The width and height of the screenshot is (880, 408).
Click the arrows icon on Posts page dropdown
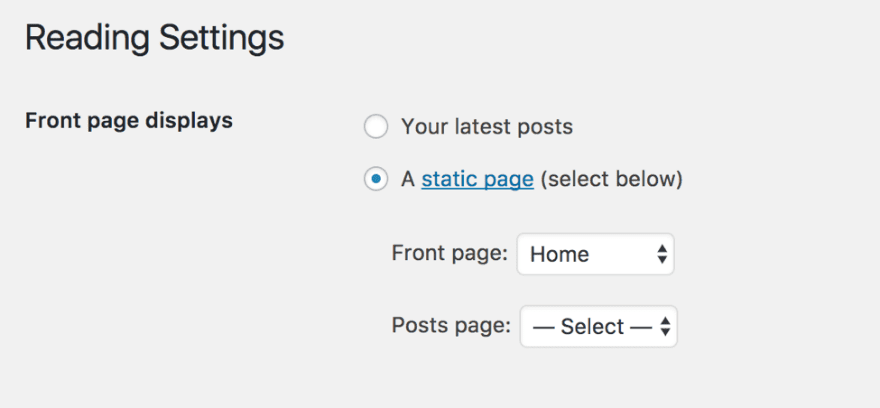pos(664,327)
